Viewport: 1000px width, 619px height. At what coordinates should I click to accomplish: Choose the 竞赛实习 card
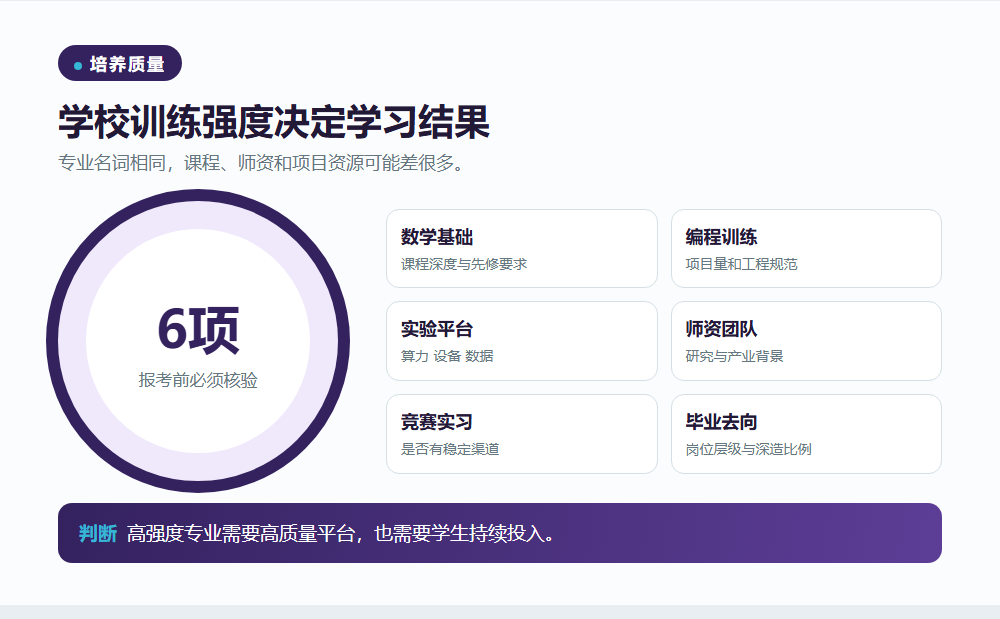pyautogui.click(x=522, y=434)
